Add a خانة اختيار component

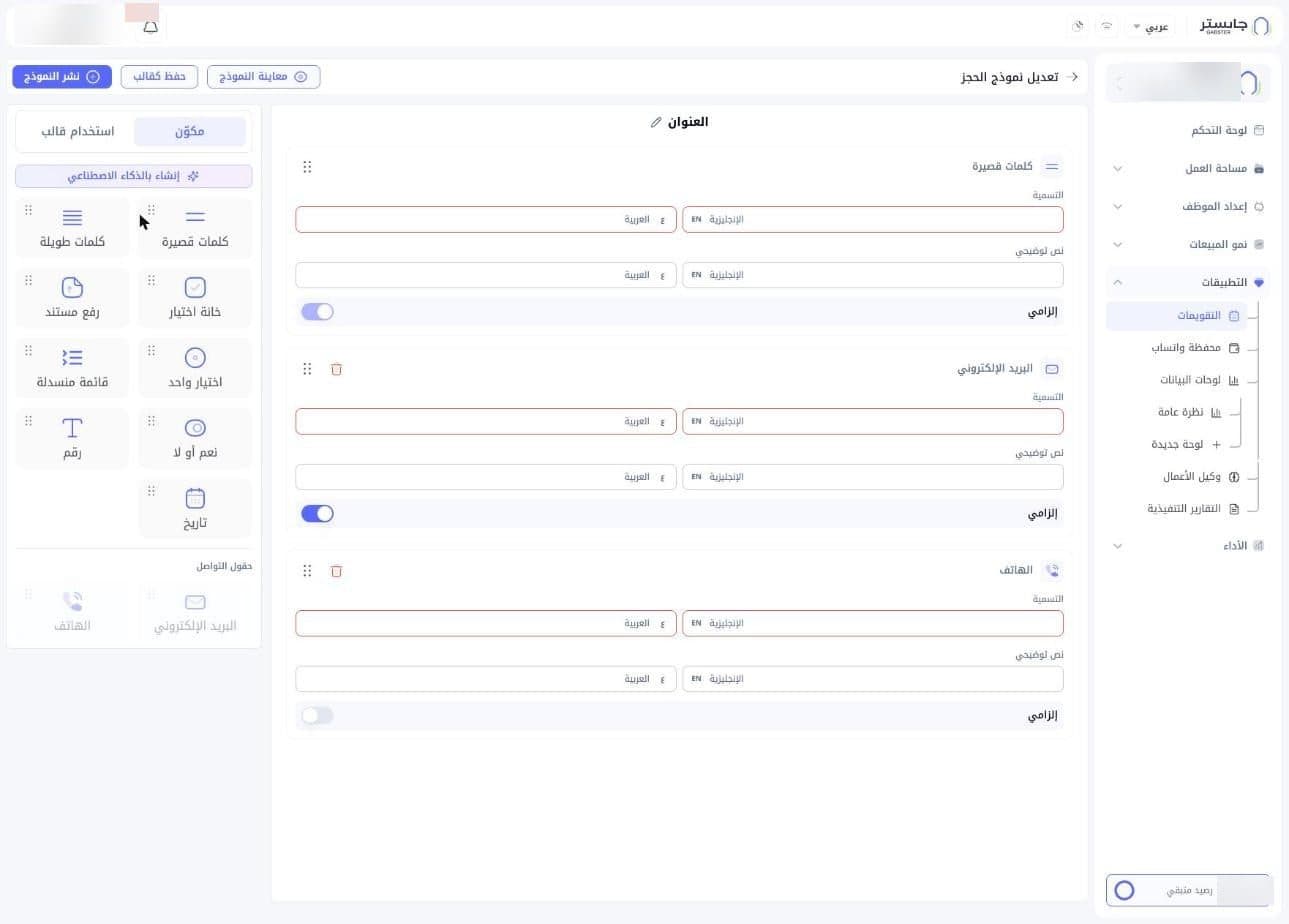pos(195,299)
